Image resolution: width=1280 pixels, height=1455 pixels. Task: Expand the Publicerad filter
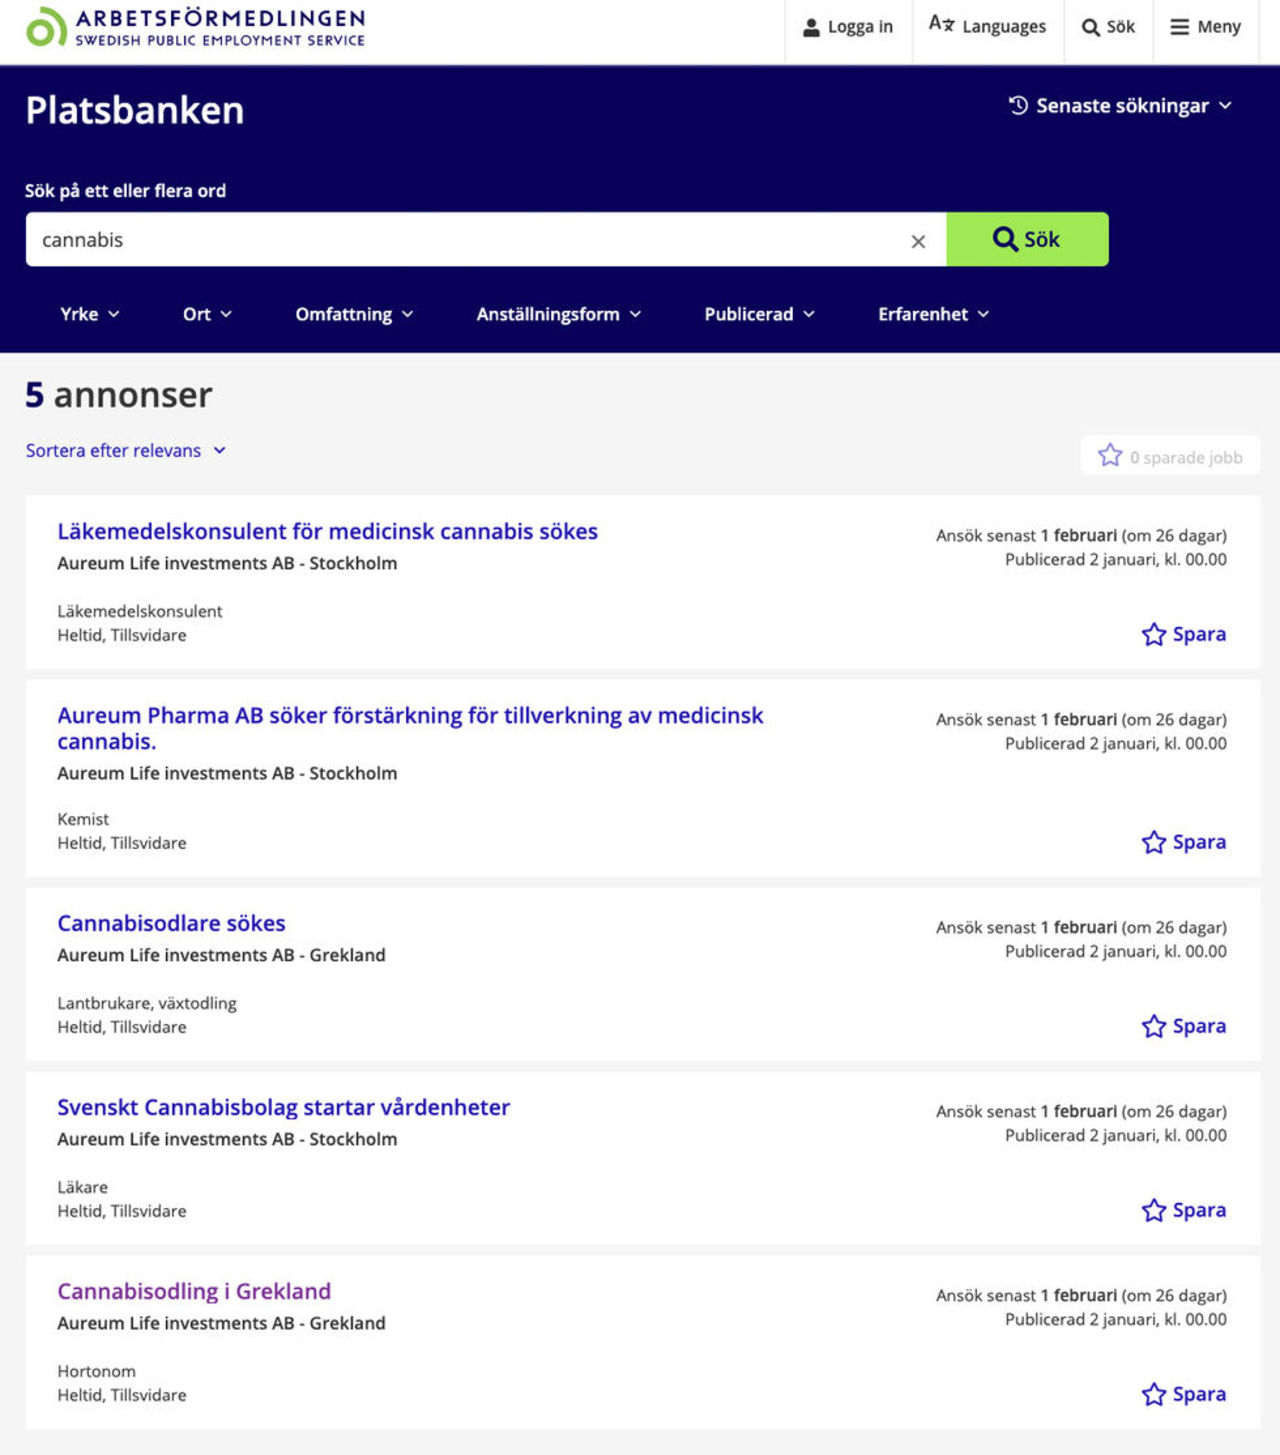(759, 314)
